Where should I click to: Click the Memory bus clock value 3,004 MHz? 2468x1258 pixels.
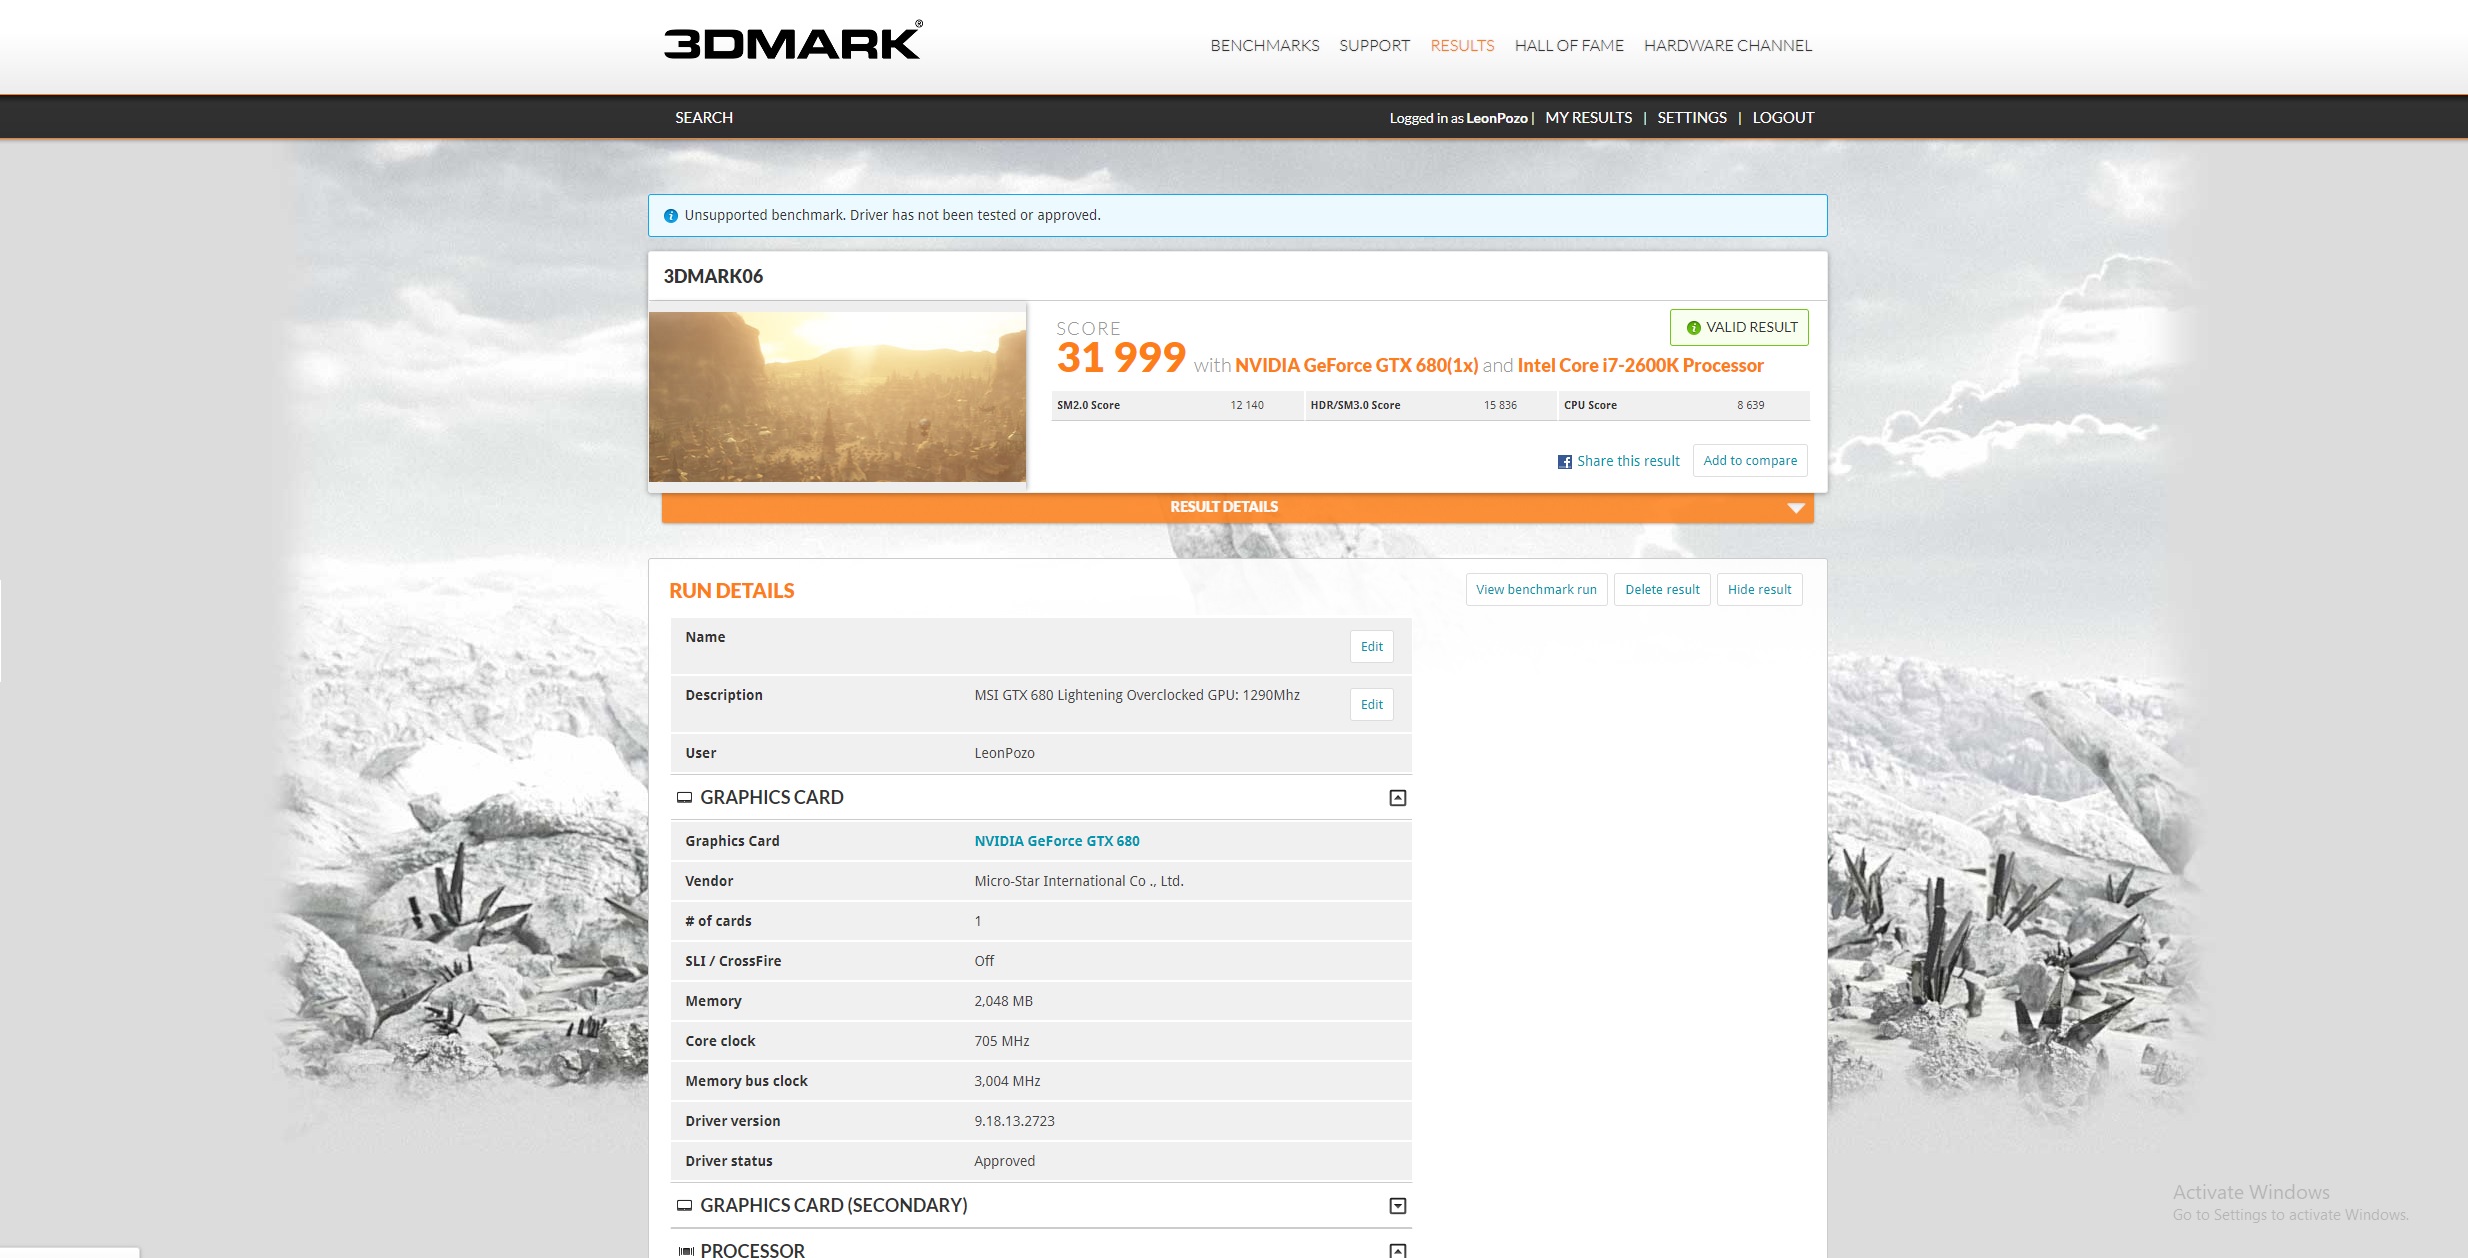(x=1007, y=1081)
